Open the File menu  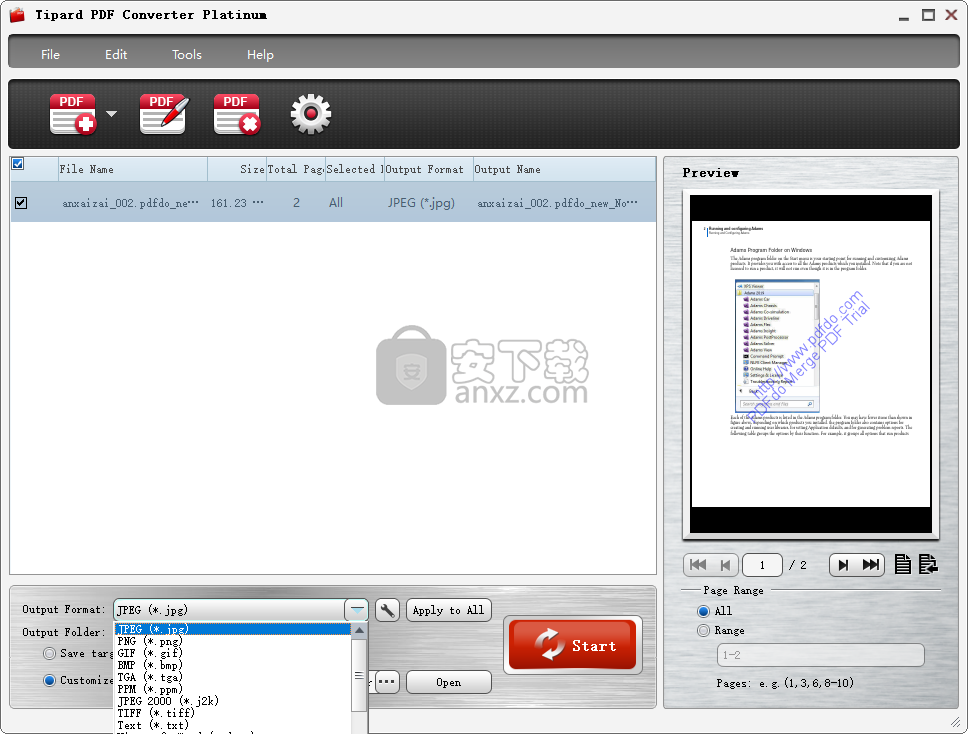coord(51,54)
